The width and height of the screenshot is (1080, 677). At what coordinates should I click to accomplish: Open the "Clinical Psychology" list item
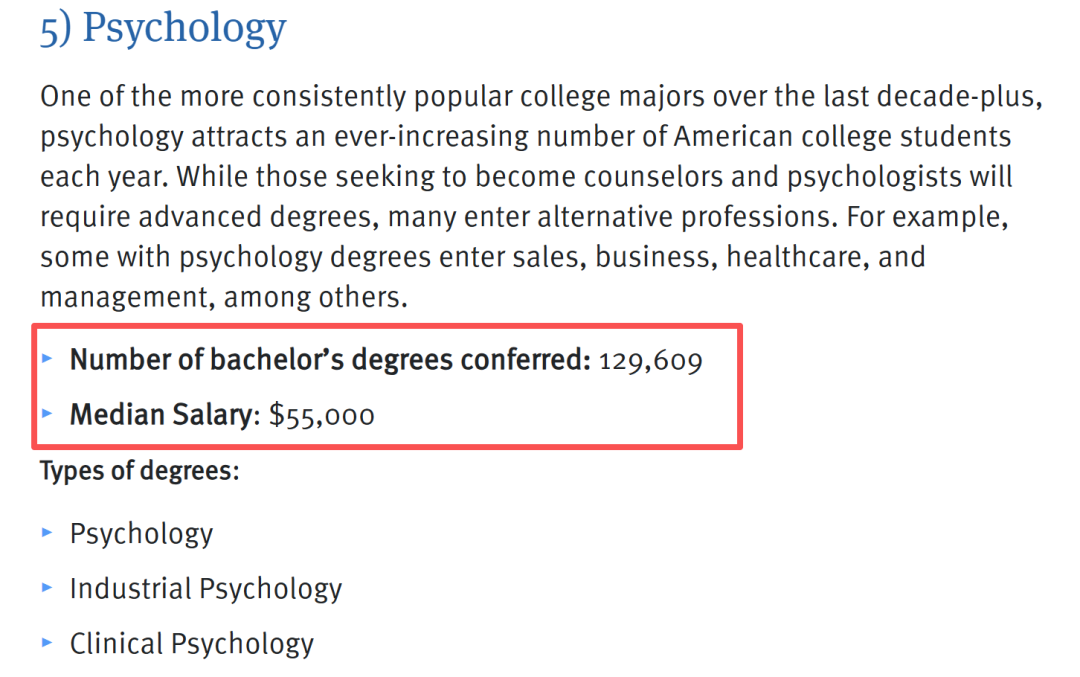[x=191, y=643]
